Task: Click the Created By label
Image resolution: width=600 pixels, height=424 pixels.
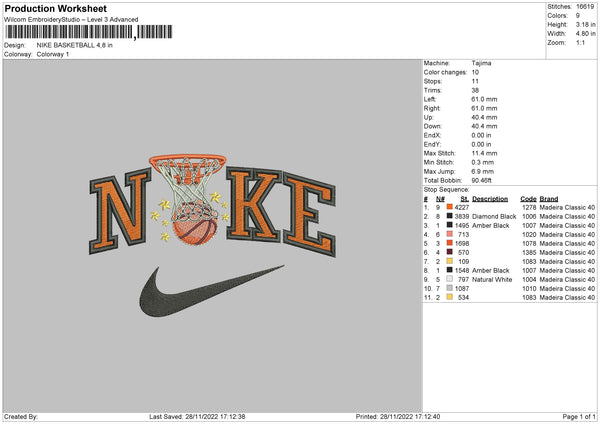Action: point(21,416)
